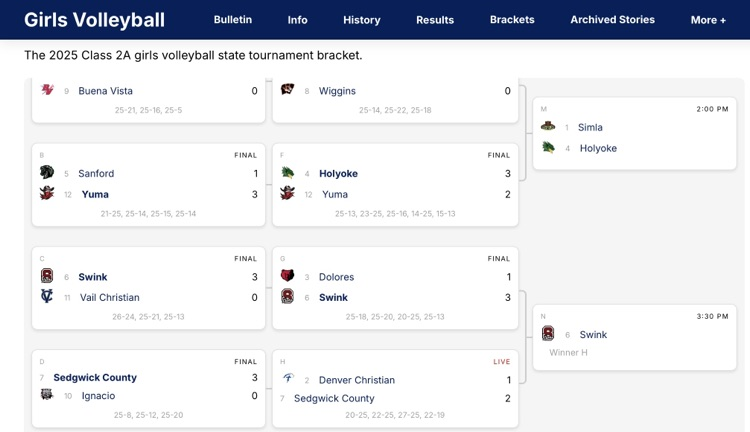Open the 2:00 PM Simla vs Holyoke matchup
Viewport: 750px width, 432px height.
634,137
